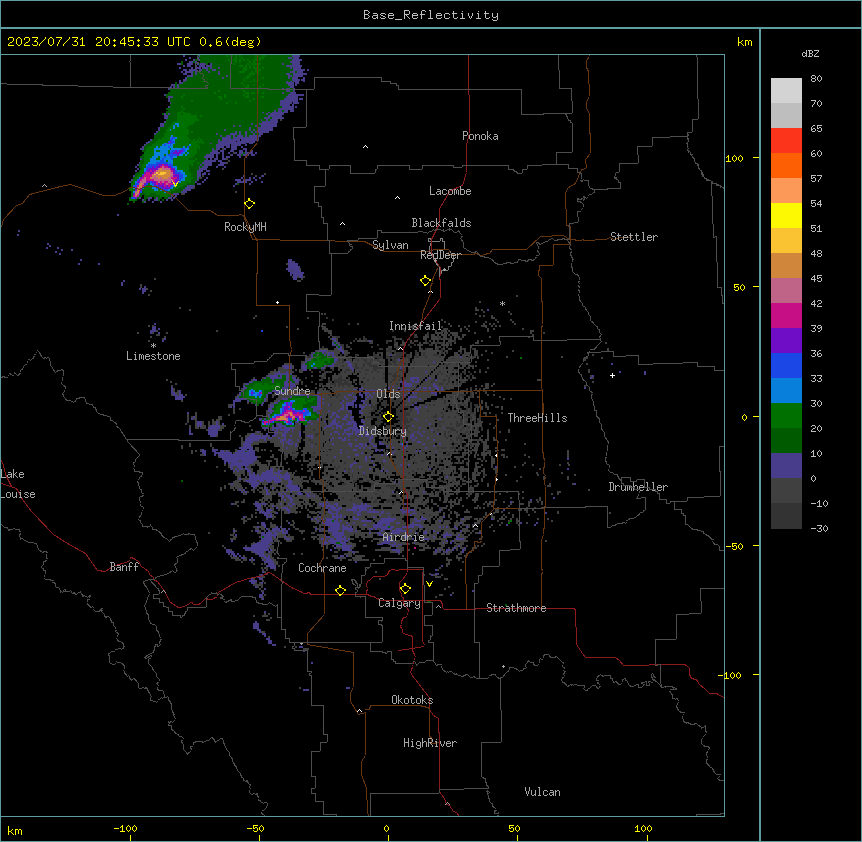Screen dimensions: 862x842
Task: Click the Lacombe city label
Action: [450, 191]
